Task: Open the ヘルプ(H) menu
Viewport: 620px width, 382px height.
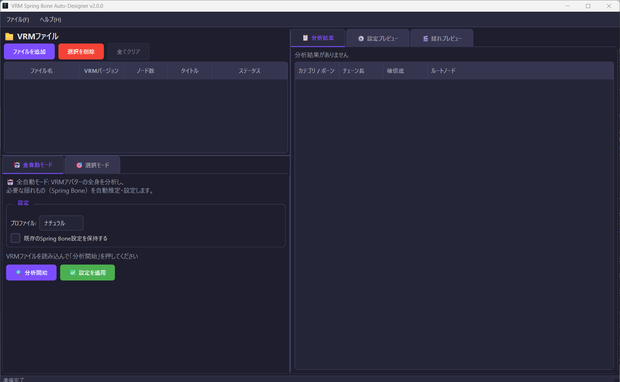Action: tap(50, 19)
